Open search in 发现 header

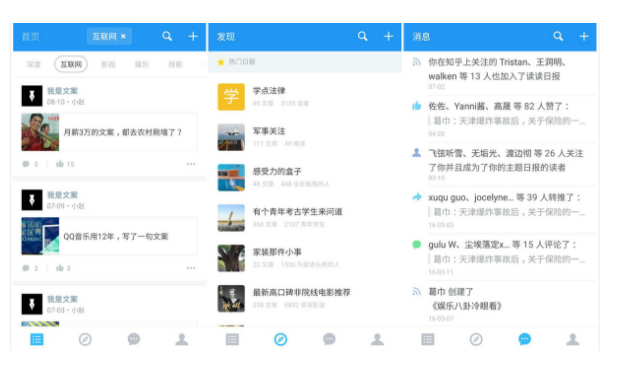pos(363,36)
